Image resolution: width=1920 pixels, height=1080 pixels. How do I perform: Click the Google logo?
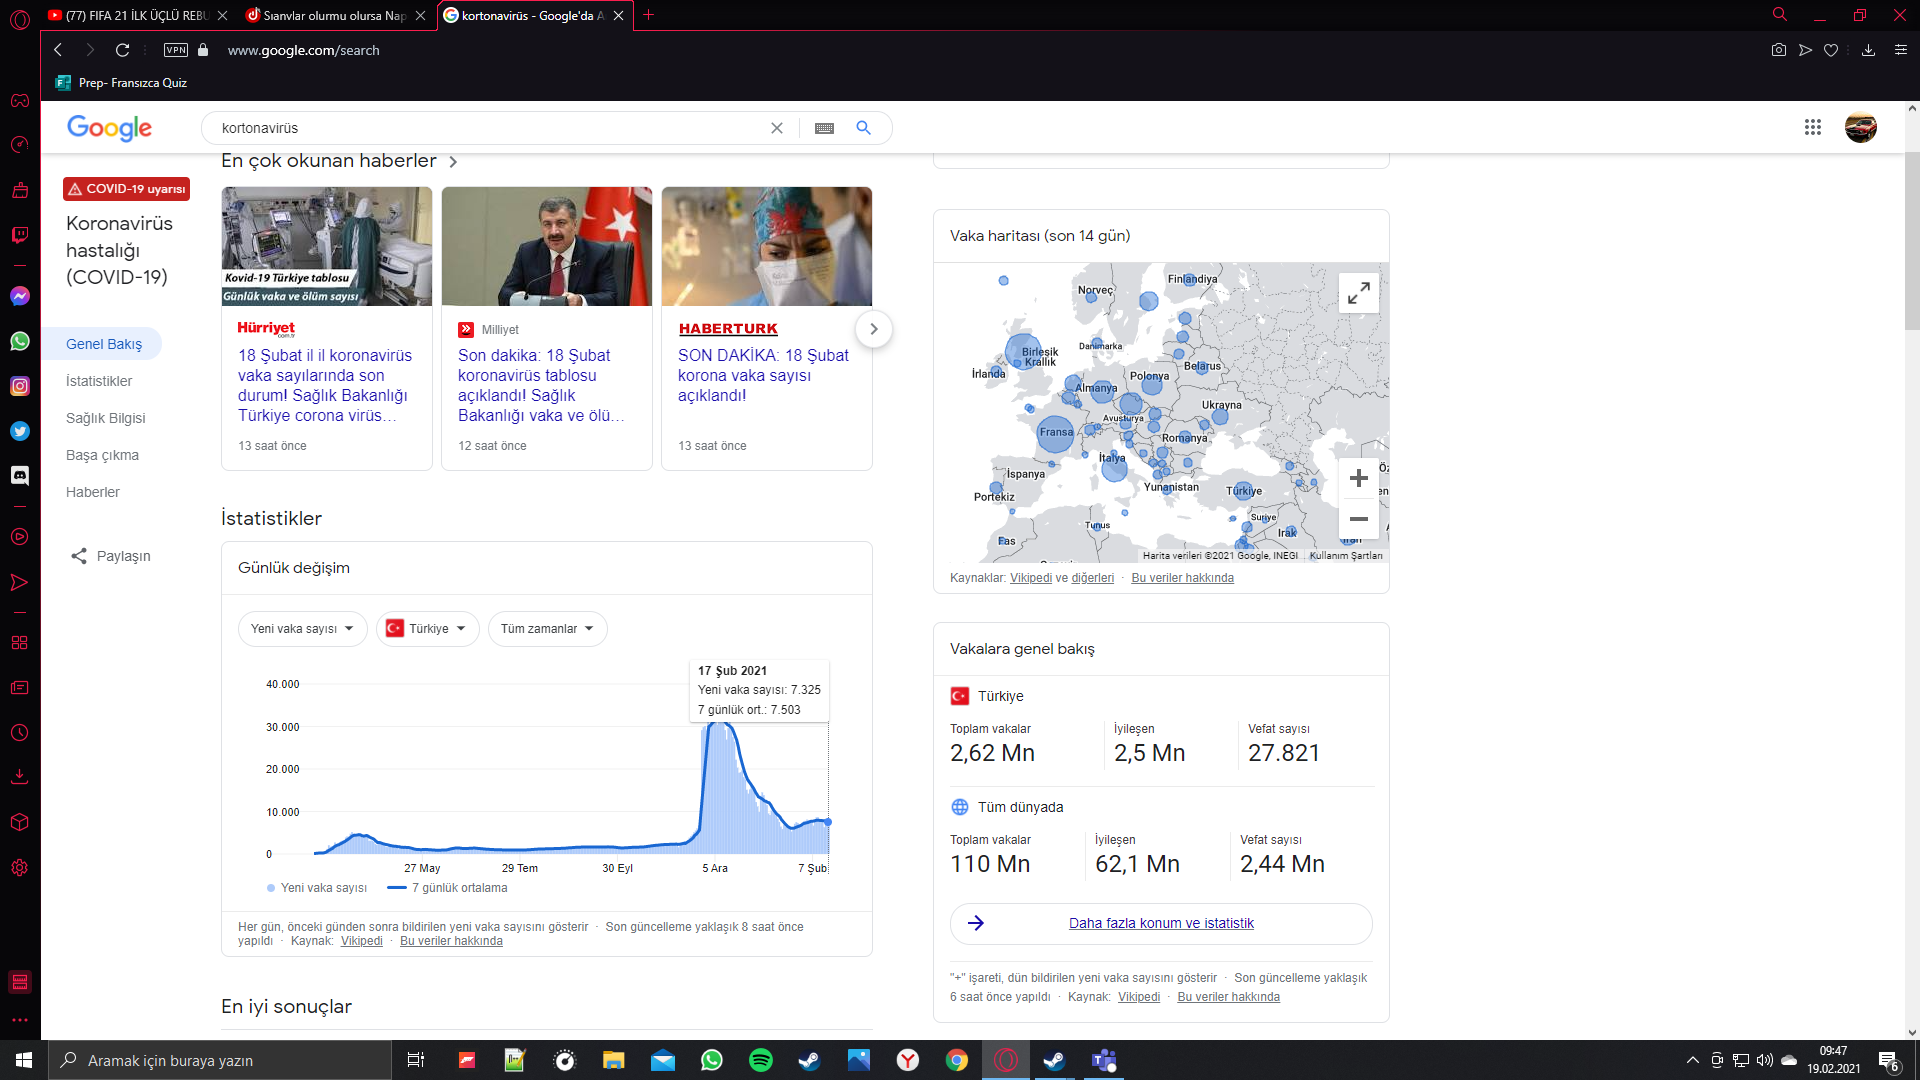click(109, 128)
